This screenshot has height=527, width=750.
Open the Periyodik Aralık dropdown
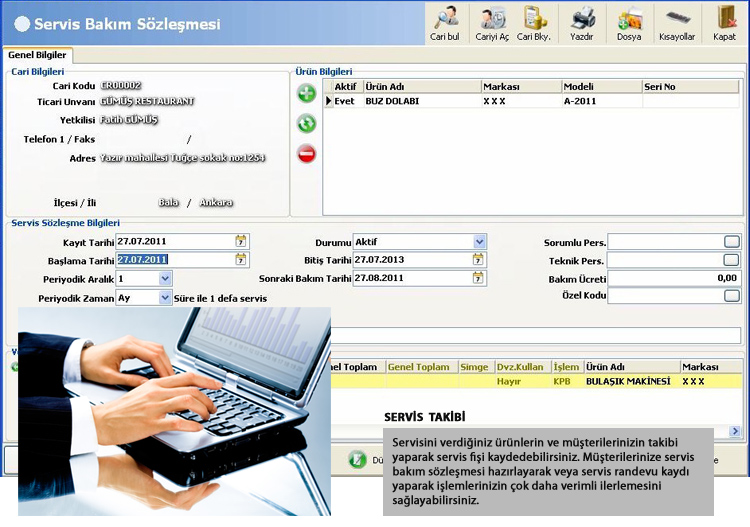[x=165, y=279]
